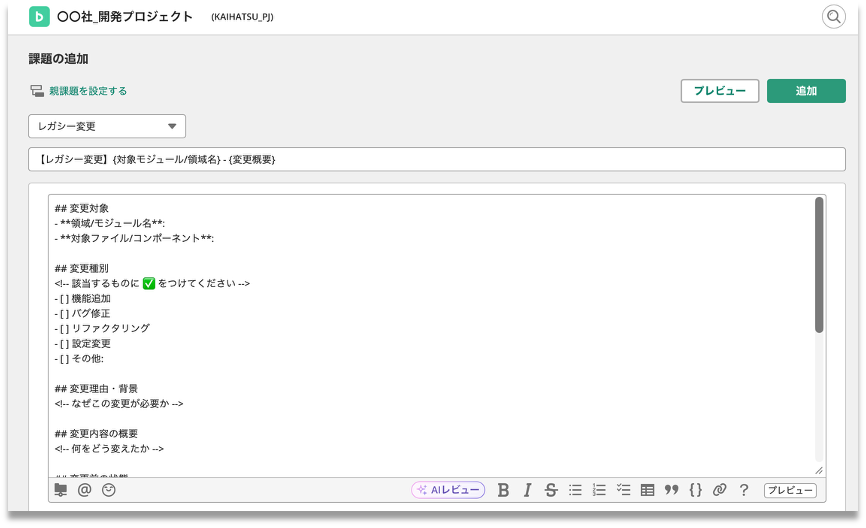Insert a checklist
866x528 pixels.
tap(624, 490)
